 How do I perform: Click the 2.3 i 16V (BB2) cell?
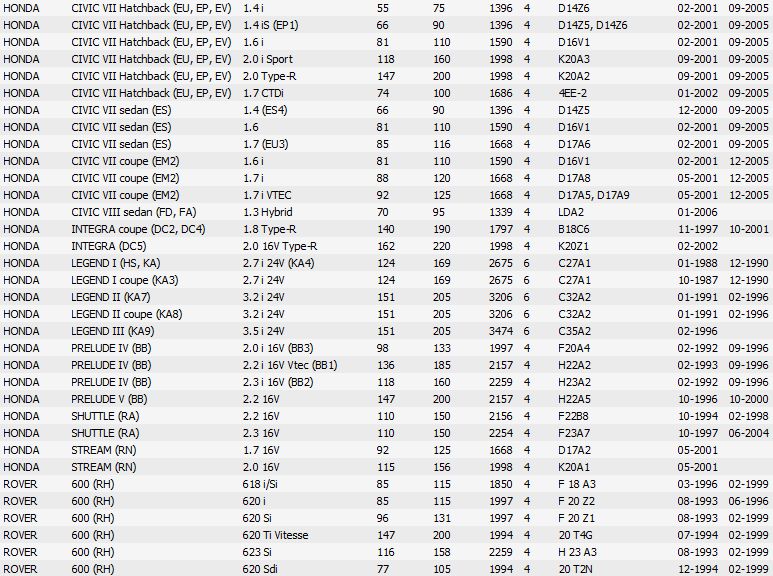(x=278, y=383)
